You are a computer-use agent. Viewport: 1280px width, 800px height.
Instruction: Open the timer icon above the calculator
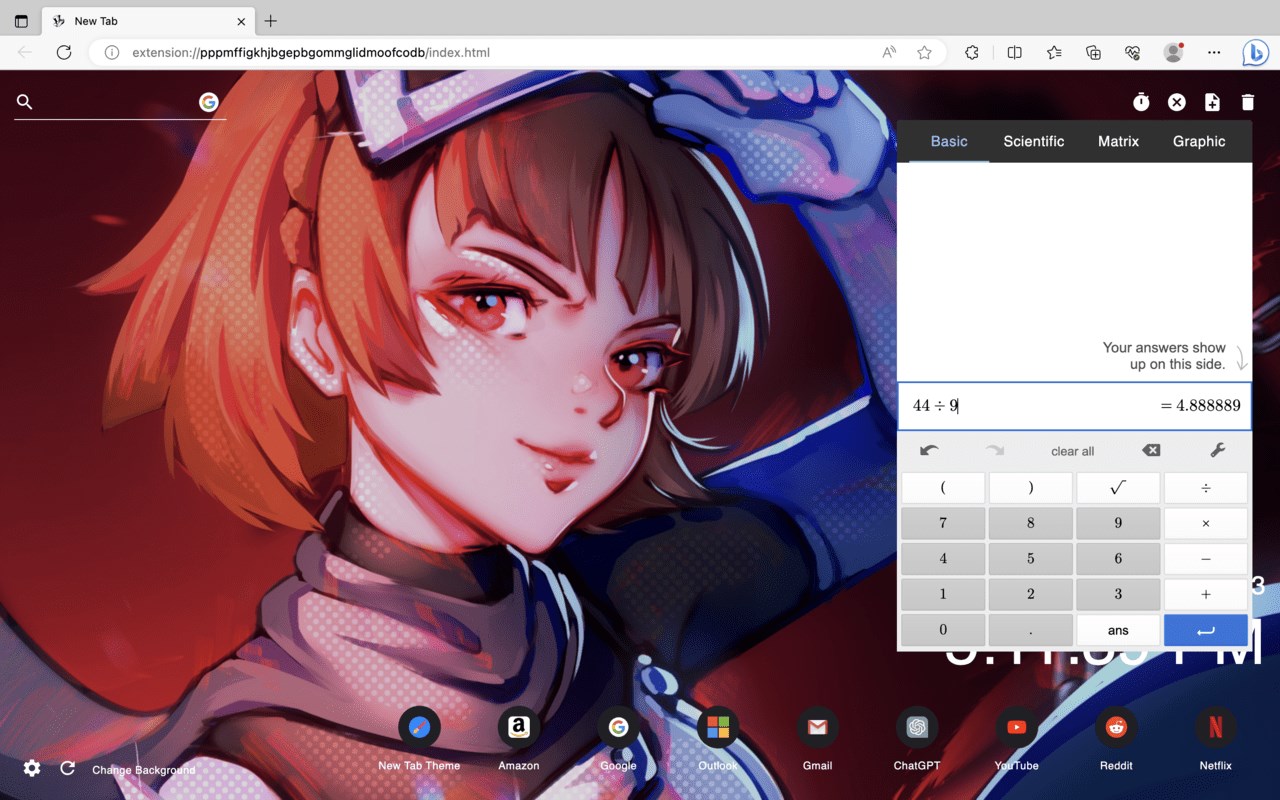click(x=1141, y=101)
